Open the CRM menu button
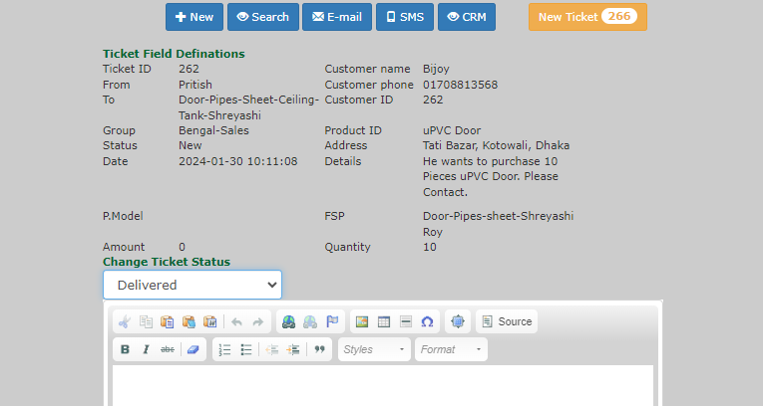Image resolution: width=763 pixels, height=406 pixels. (x=466, y=17)
